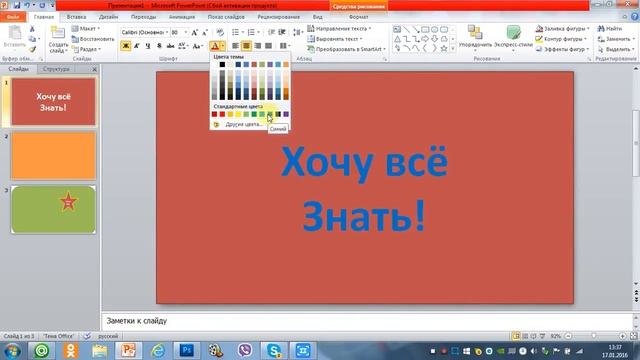
Task: Click the Find (Найти) button
Action: pos(610,29)
